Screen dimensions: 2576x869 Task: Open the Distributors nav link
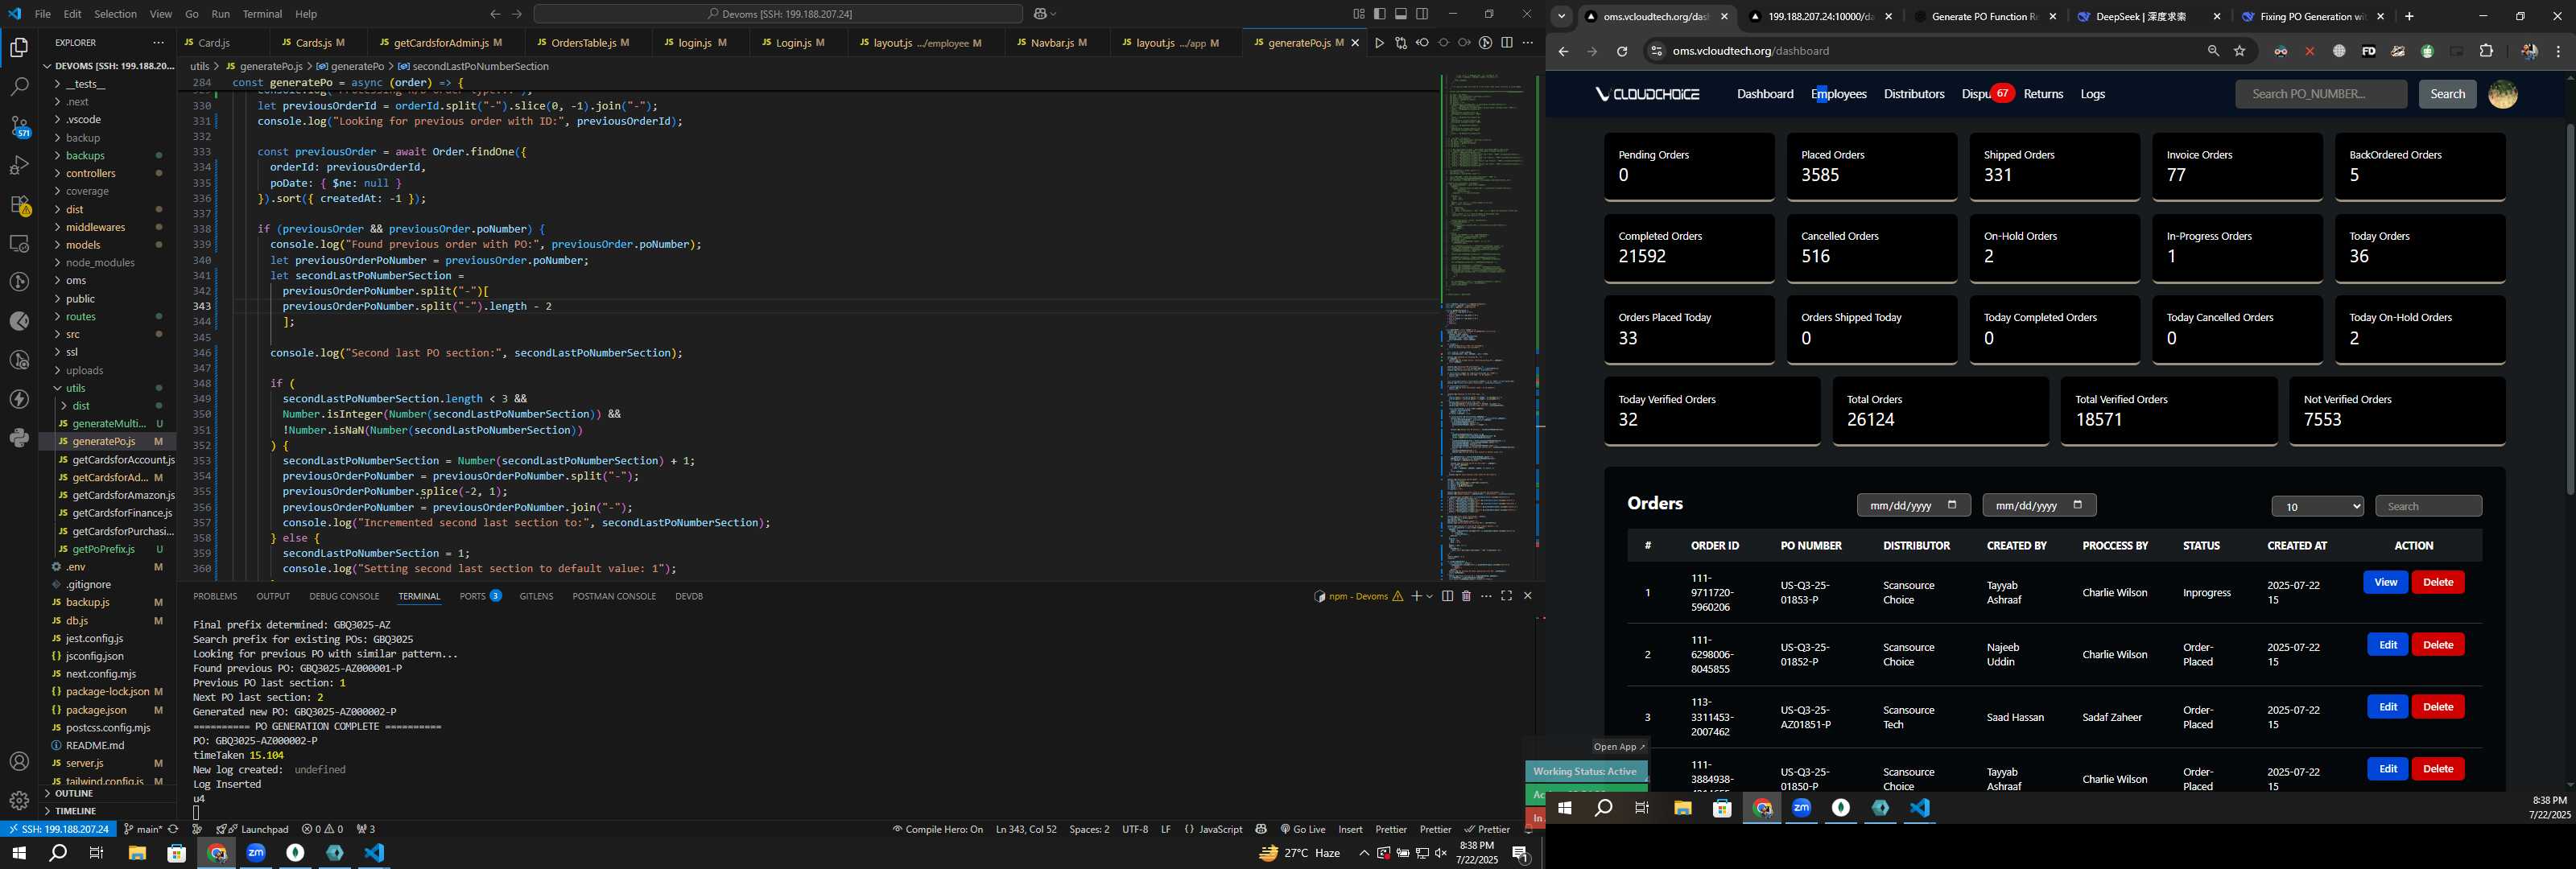(x=1913, y=94)
